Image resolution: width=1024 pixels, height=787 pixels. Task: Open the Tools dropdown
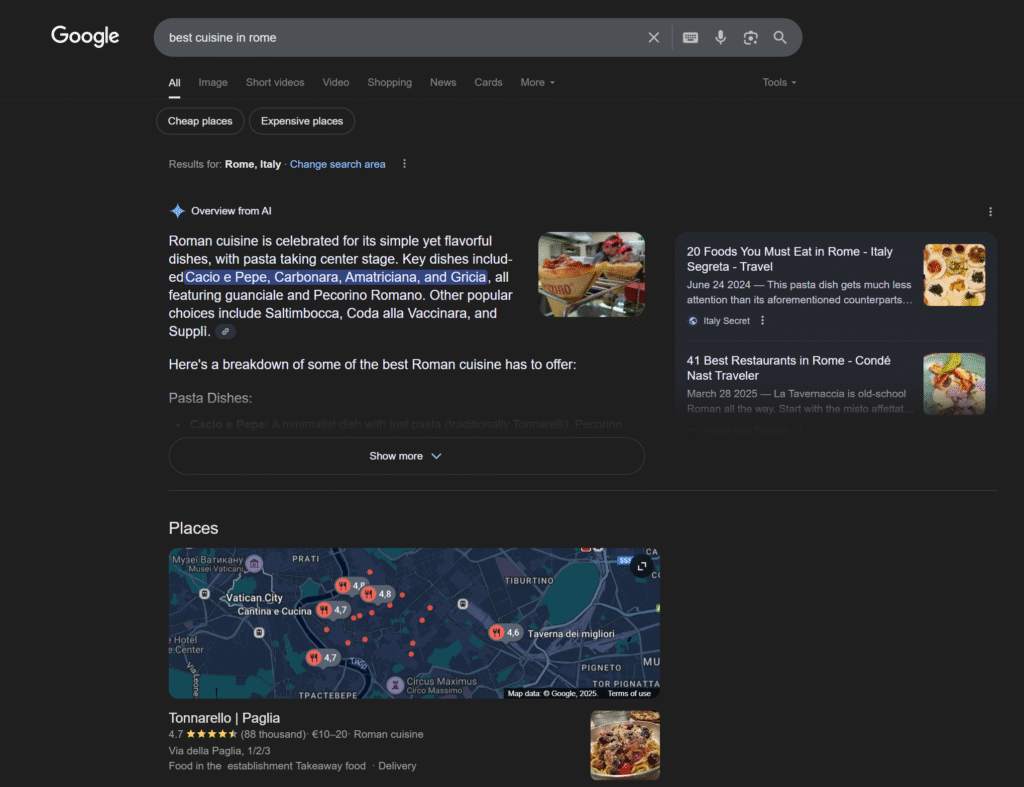pyautogui.click(x=779, y=82)
